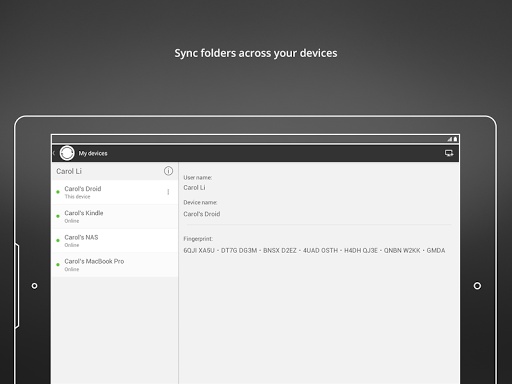Click the battery icon in status bar
Screen dimensions: 512x384
pos(455,139)
